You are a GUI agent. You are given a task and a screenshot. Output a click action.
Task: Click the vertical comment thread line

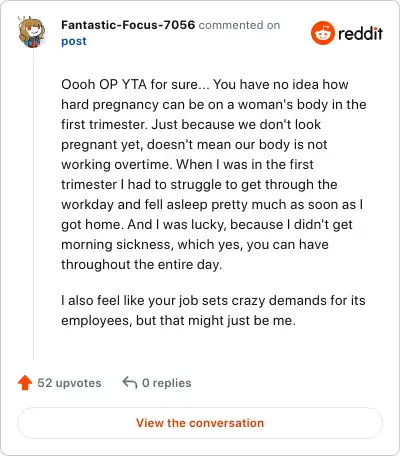(x=33, y=204)
